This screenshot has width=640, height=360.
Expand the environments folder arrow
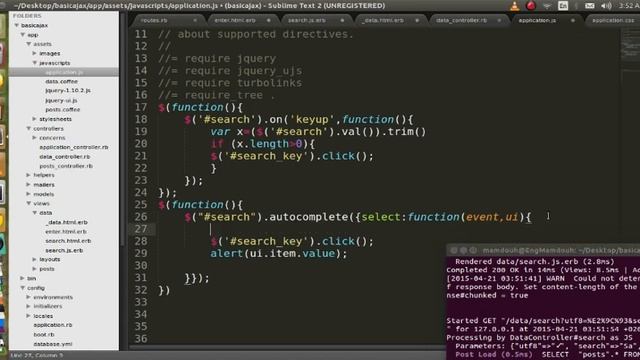(29, 297)
